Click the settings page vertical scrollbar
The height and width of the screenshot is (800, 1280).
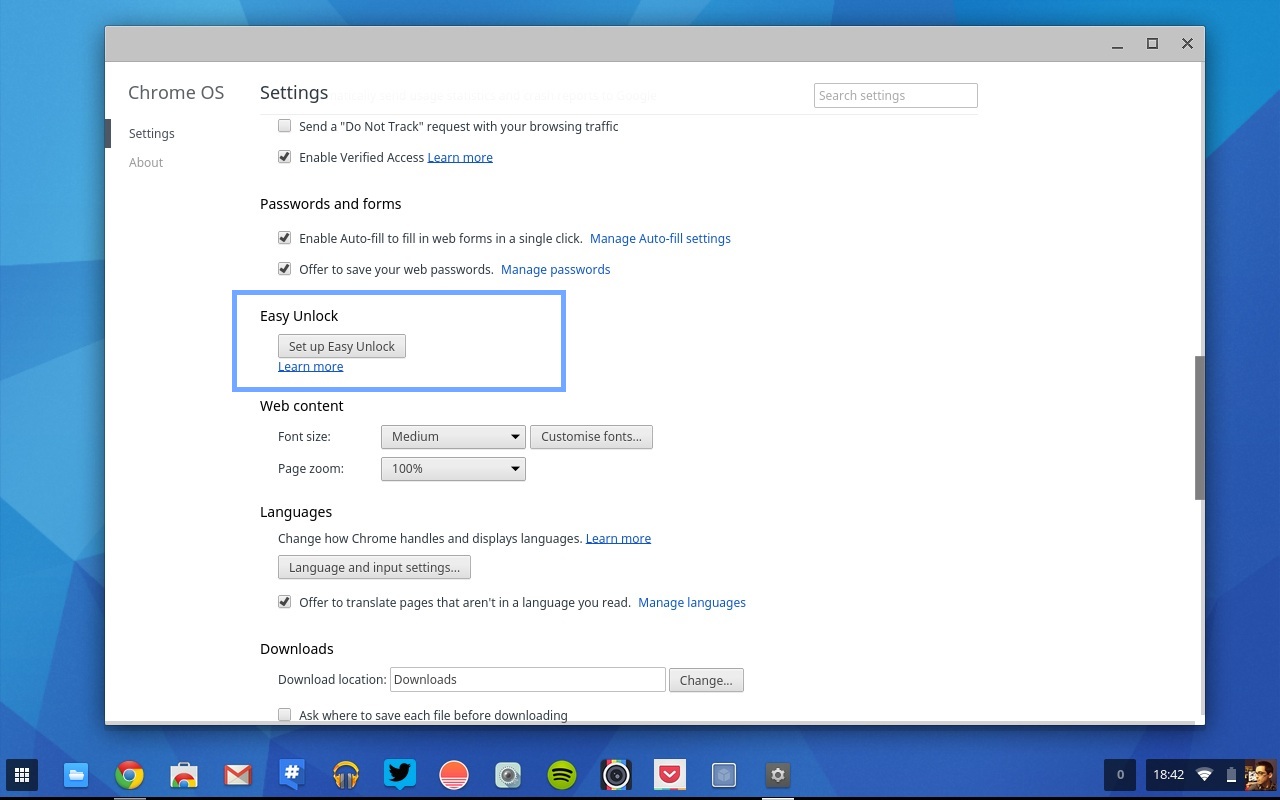(1199, 427)
